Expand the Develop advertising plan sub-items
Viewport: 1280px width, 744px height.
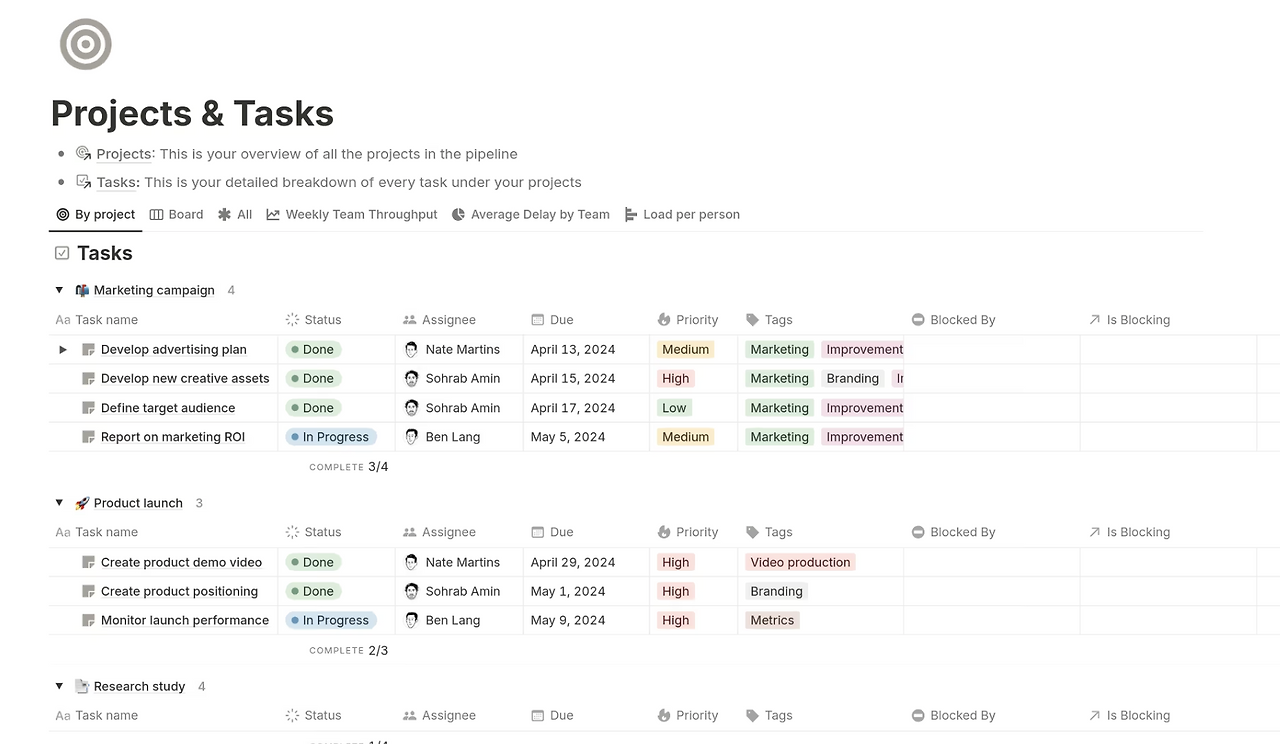63,350
